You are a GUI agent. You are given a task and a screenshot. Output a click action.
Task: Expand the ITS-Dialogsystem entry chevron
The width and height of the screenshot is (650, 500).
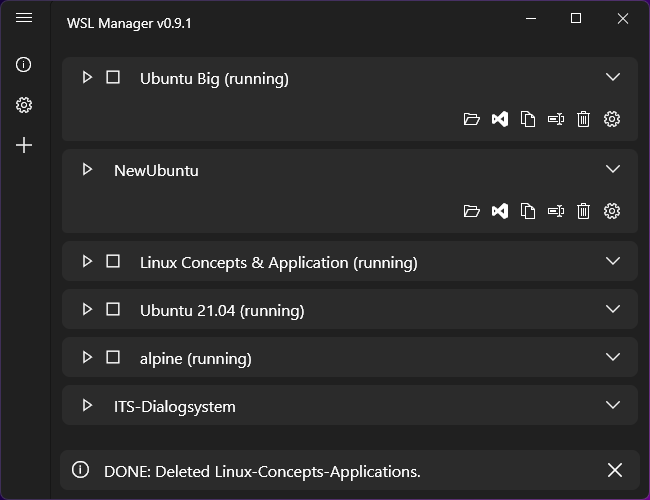click(x=613, y=405)
